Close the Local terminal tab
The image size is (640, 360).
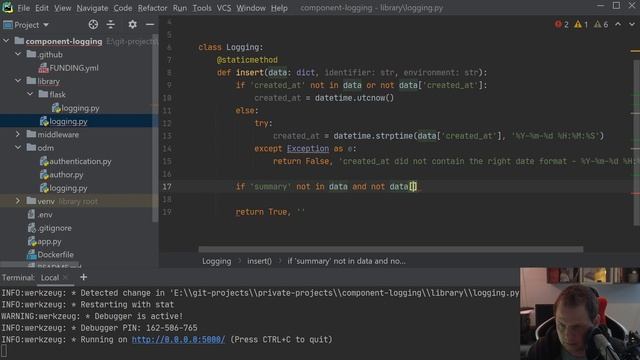coord(65,278)
